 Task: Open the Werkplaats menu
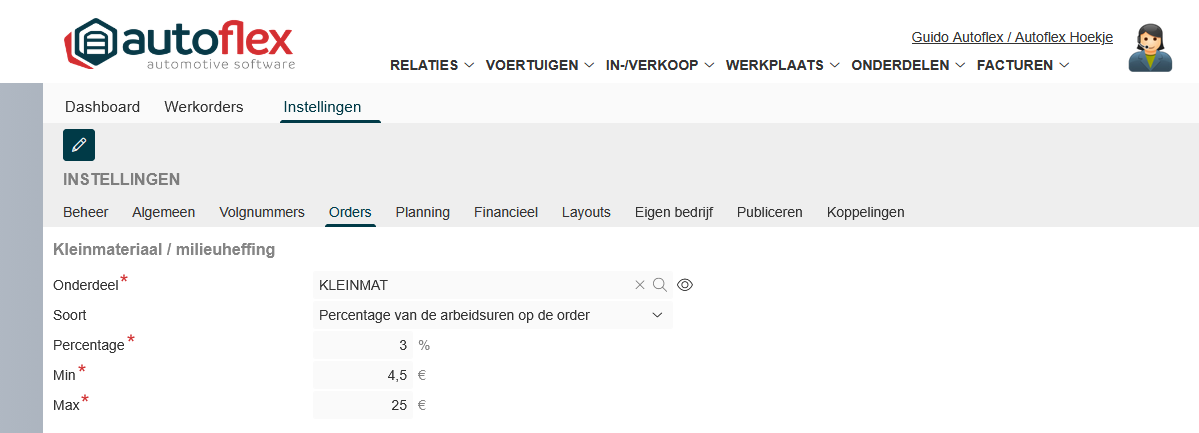click(x=782, y=65)
